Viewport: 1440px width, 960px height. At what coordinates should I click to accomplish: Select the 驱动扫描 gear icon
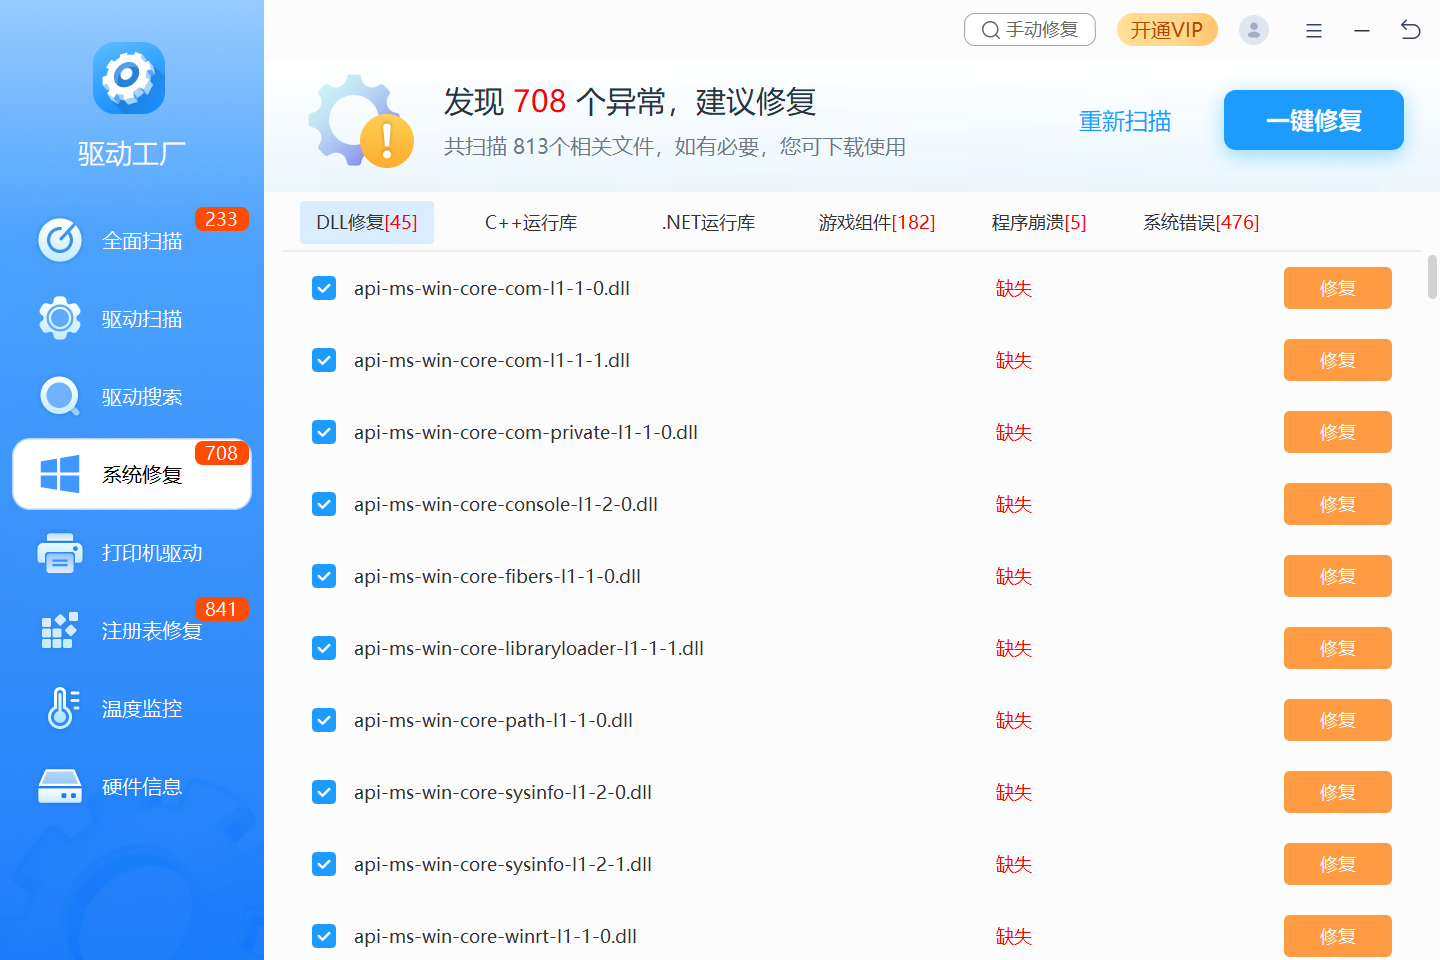coord(60,318)
